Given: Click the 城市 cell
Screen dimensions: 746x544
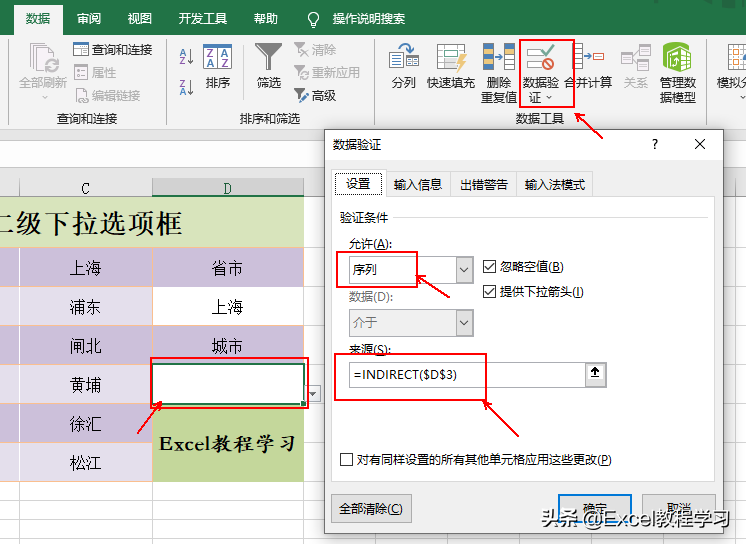Looking at the screenshot, I should [227, 346].
